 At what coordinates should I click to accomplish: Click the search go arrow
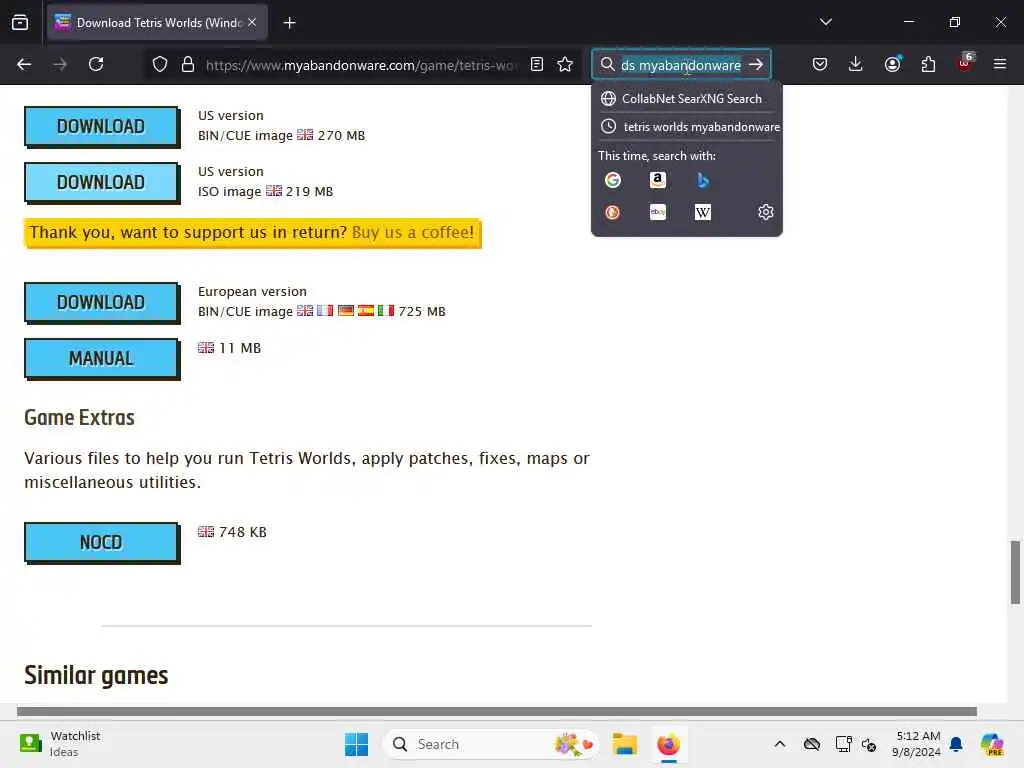coord(756,65)
